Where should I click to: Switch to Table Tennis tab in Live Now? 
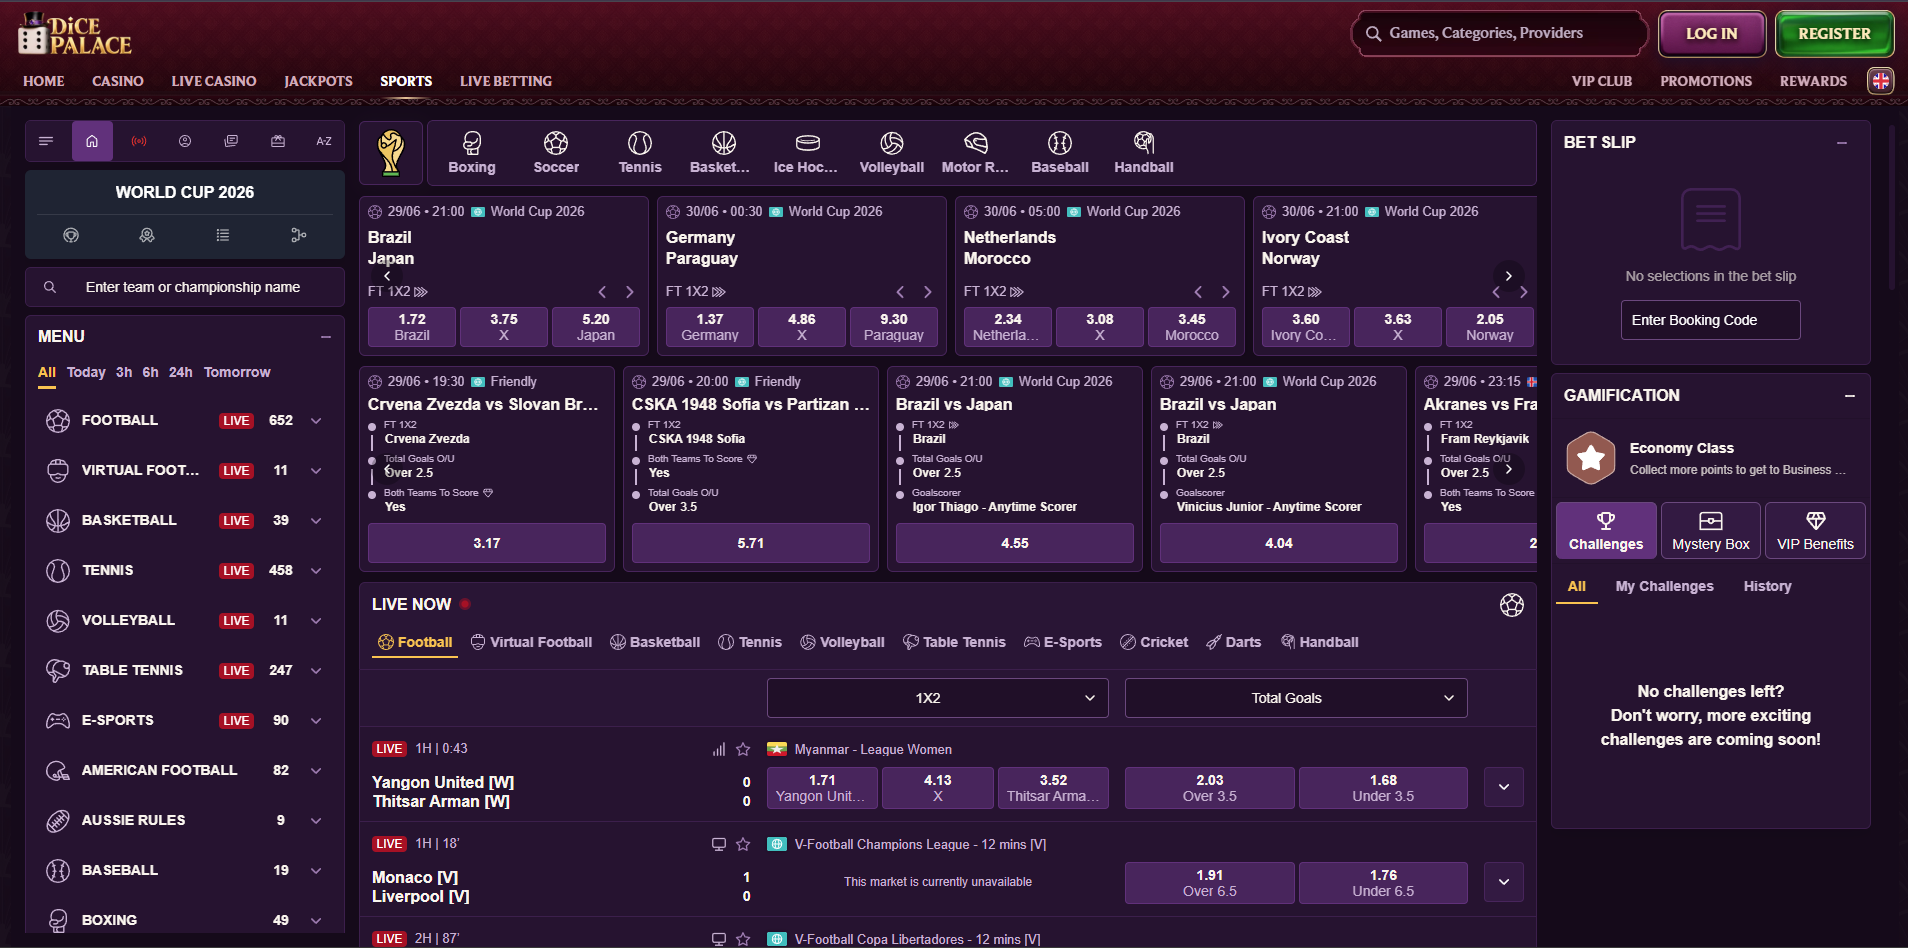(x=954, y=642)
